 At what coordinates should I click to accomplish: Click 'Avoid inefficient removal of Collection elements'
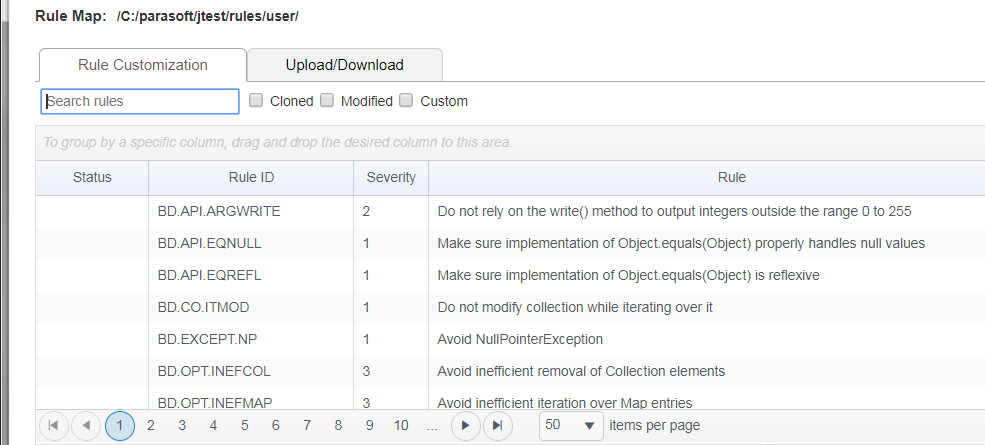pos(581,371)
